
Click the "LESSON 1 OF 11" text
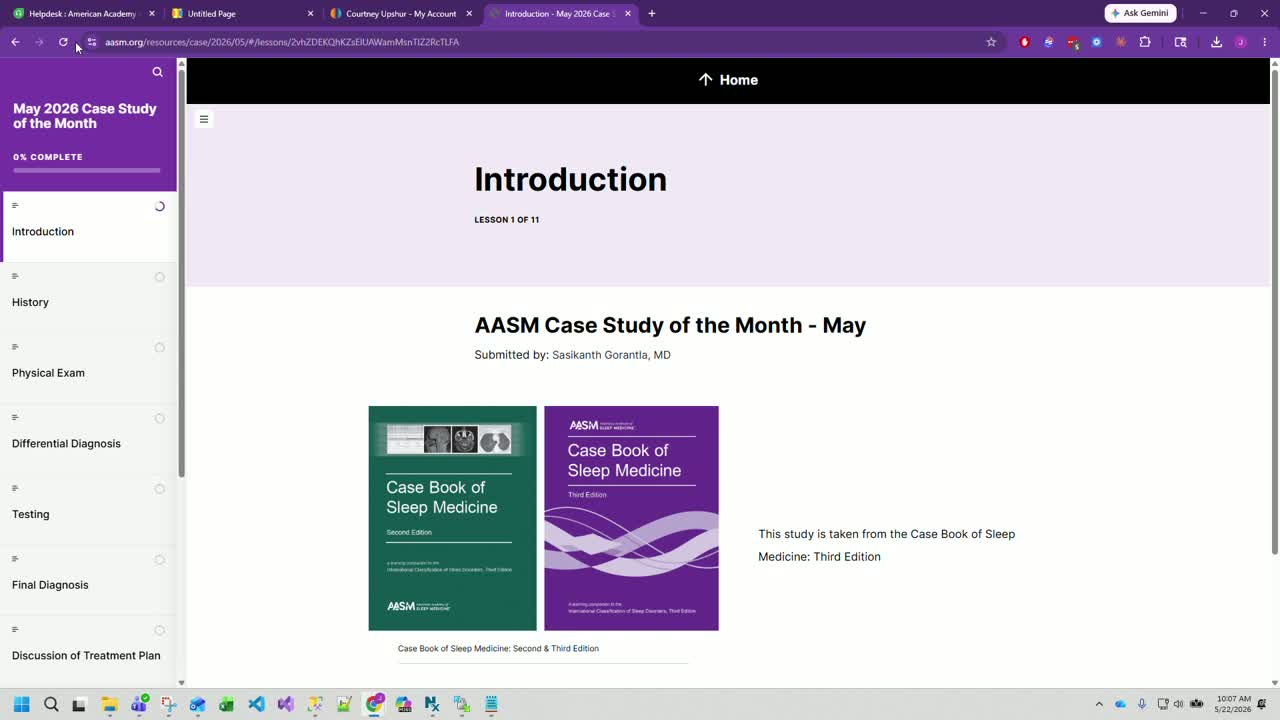(507, 220)
